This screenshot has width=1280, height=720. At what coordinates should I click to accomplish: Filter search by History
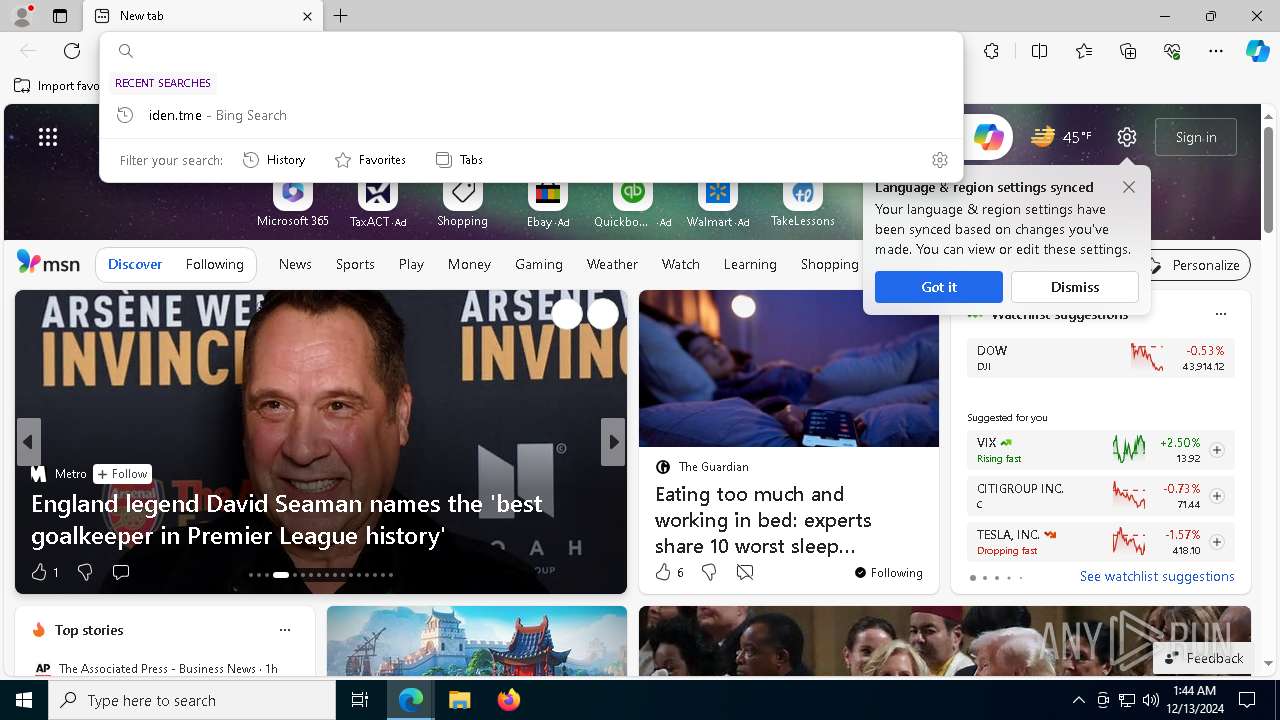point(274,160)
